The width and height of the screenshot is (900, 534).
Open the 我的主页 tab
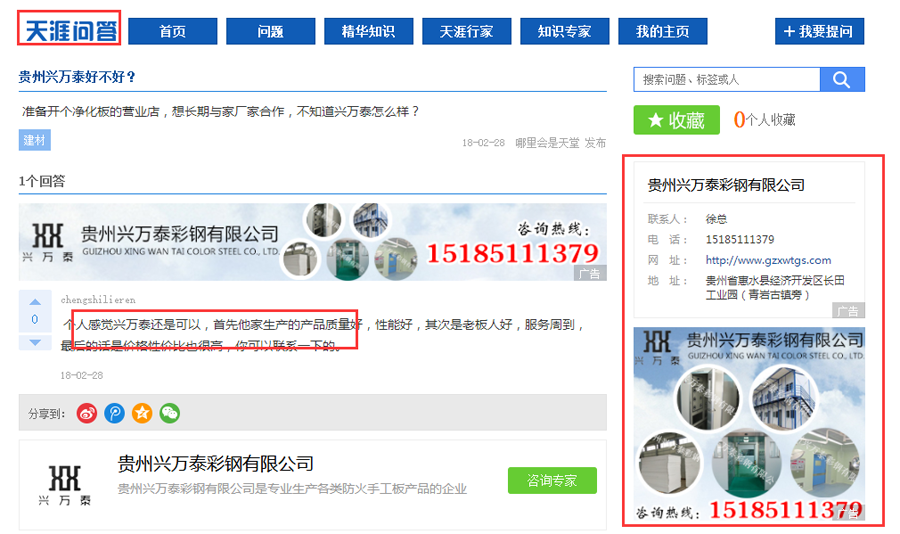663,31
